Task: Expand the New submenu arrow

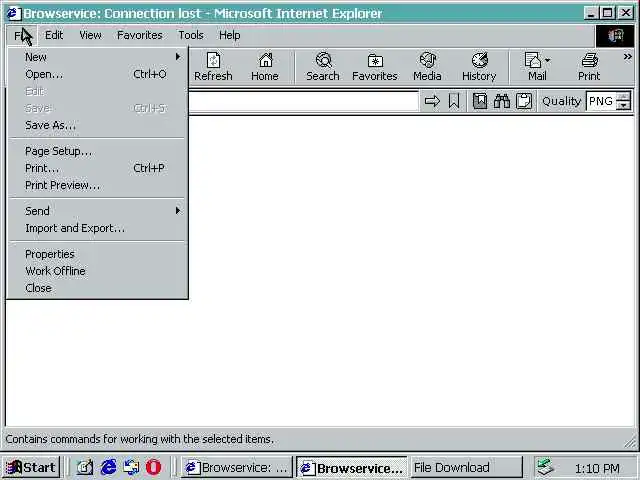Action: 178,57
